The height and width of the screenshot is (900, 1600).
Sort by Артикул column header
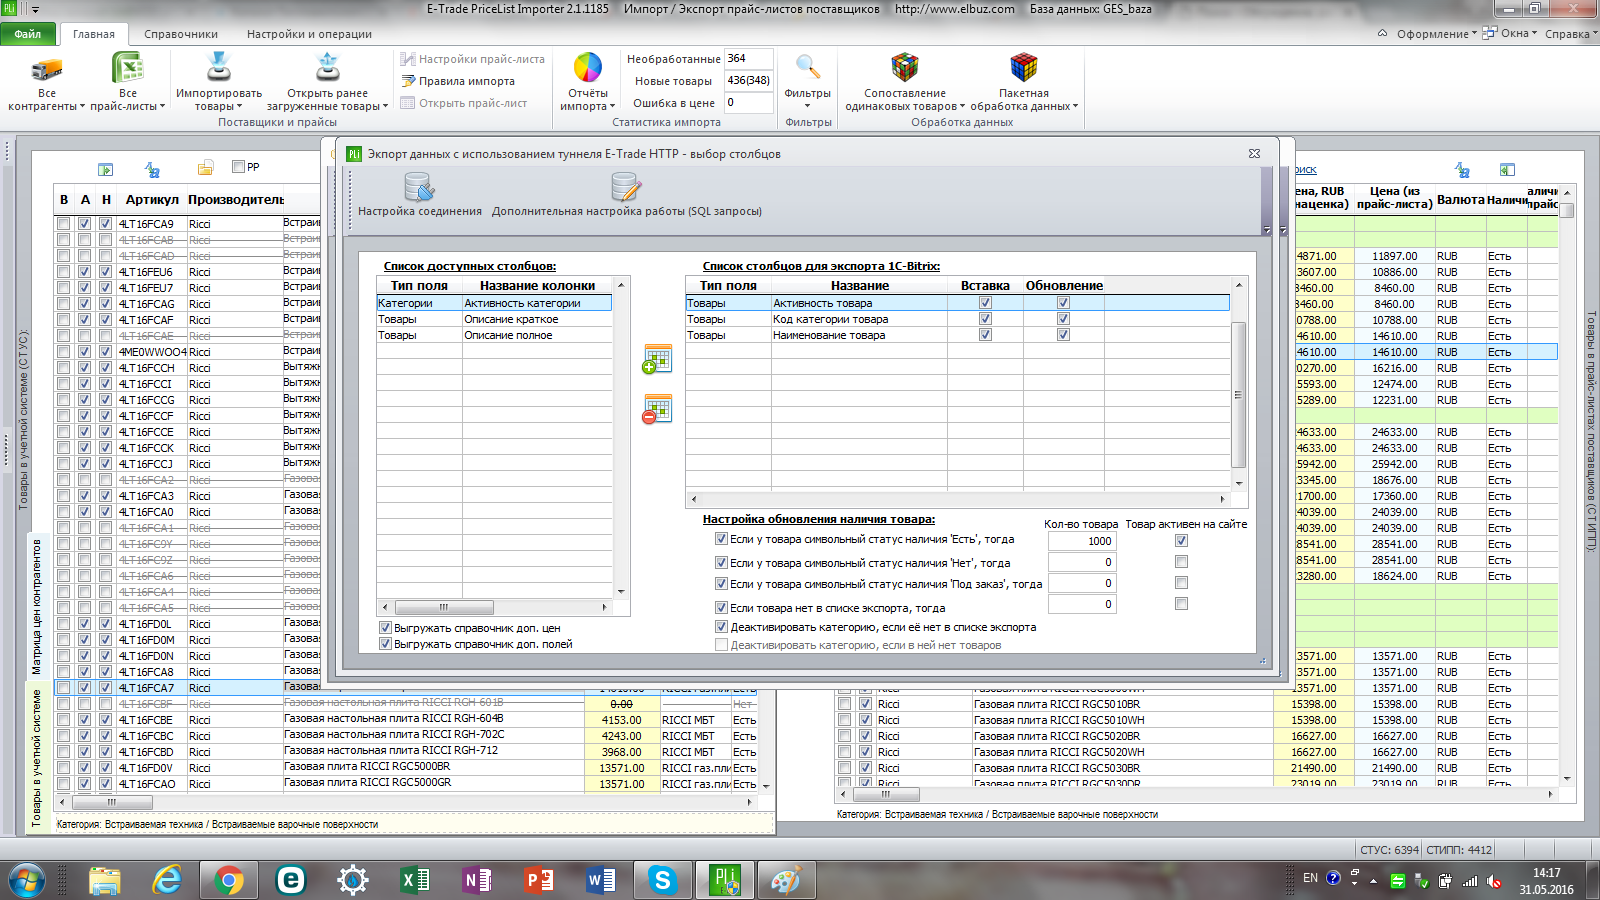coord(151,200)
